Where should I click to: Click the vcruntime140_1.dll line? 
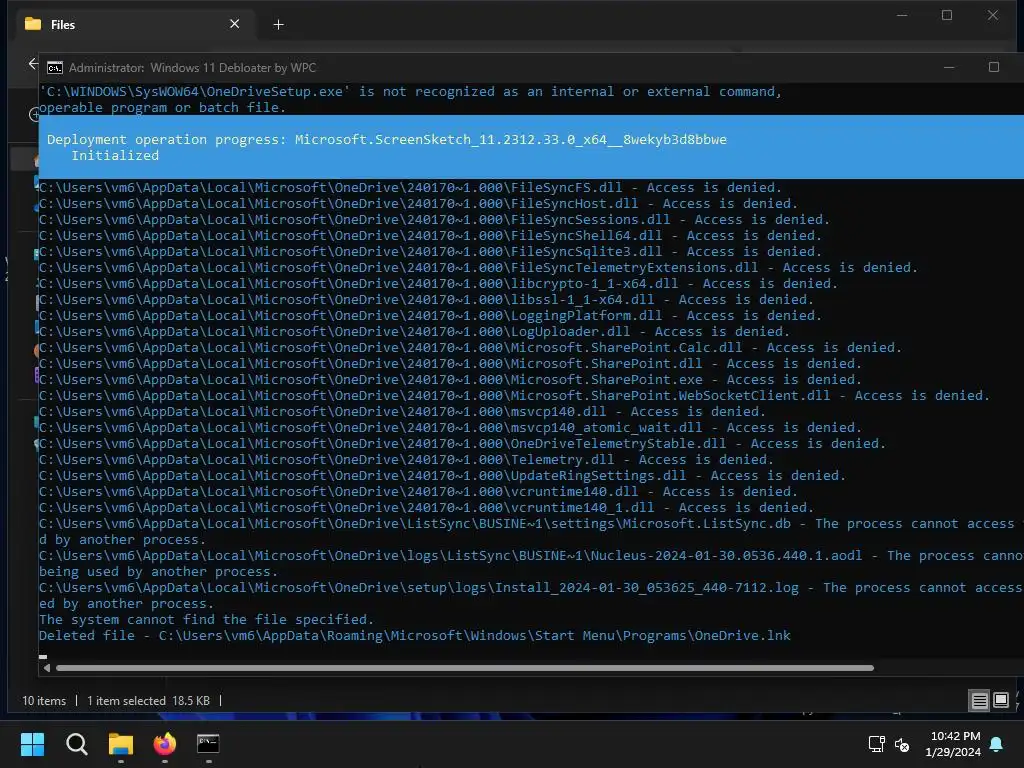pyautogui.click(x=426, y=508)
